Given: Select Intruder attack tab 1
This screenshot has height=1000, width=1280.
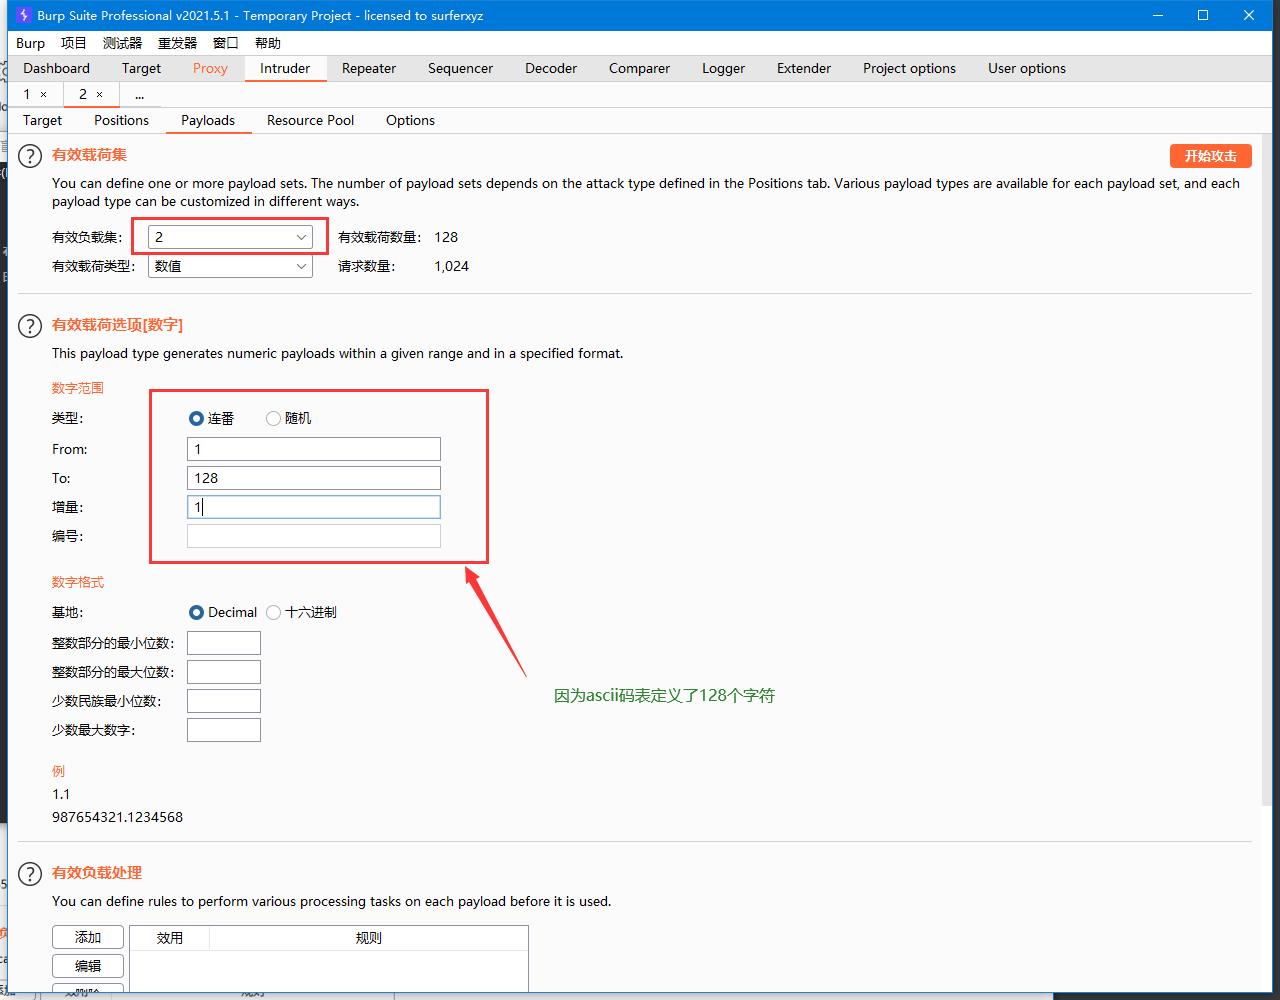Looking at the screenshot, I should (27, 94).
